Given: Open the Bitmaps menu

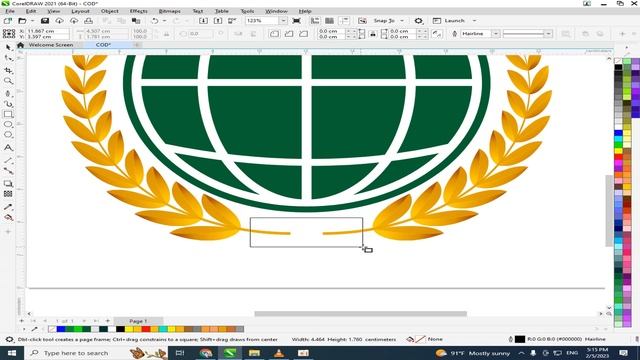Looking at the screenshot, I should pyautogui.click(x=169, y=11).
